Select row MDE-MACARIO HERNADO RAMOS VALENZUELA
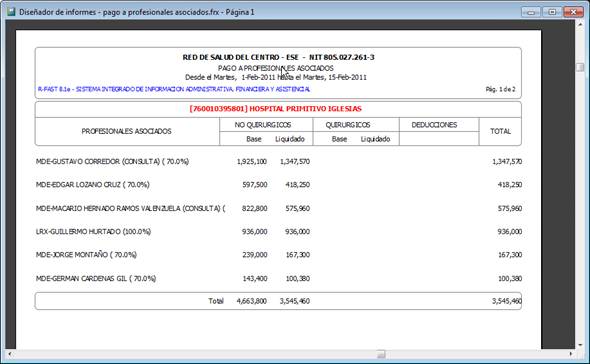The height and width of the screenshot is (364, 590). tap(278, 208)
